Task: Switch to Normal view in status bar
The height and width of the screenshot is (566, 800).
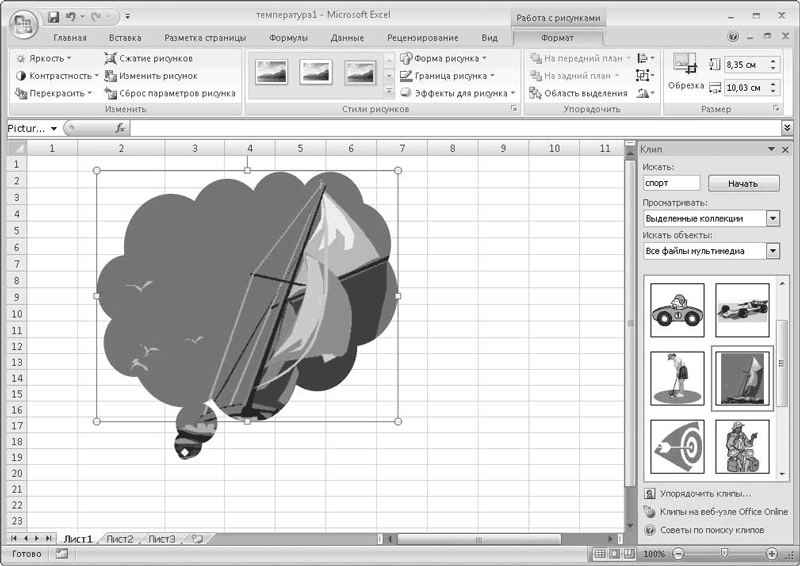Action: click(x=601, y=553)
